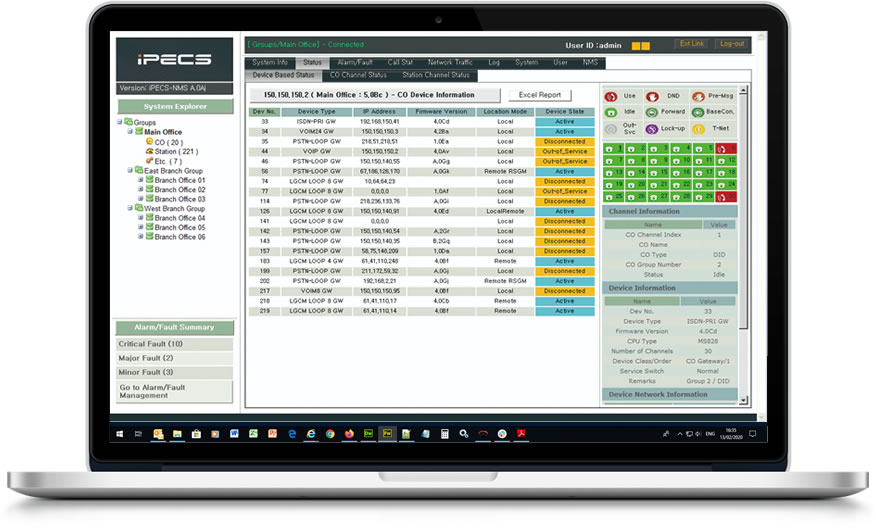Screen dimensions: 876x529
Task: Open the Station Channel Status sub-tab
Action: click(436, 75)
